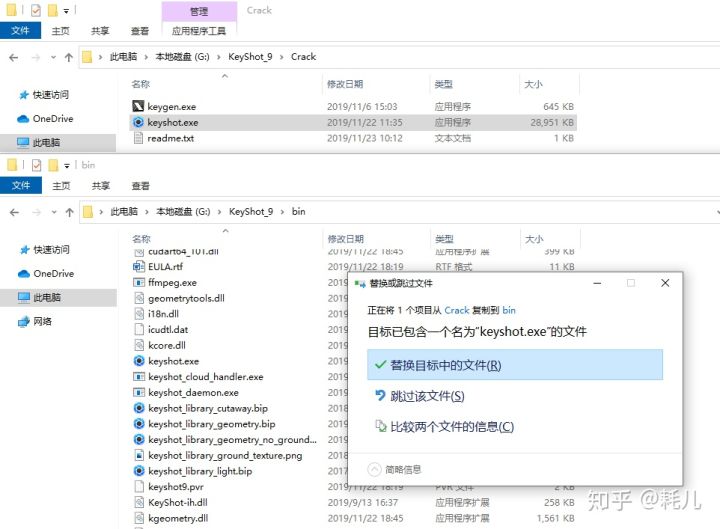Click the keyshot_library_geometry.bip icon
The image size is (720, 529).
pyautogui.click(x=139, y=423)
